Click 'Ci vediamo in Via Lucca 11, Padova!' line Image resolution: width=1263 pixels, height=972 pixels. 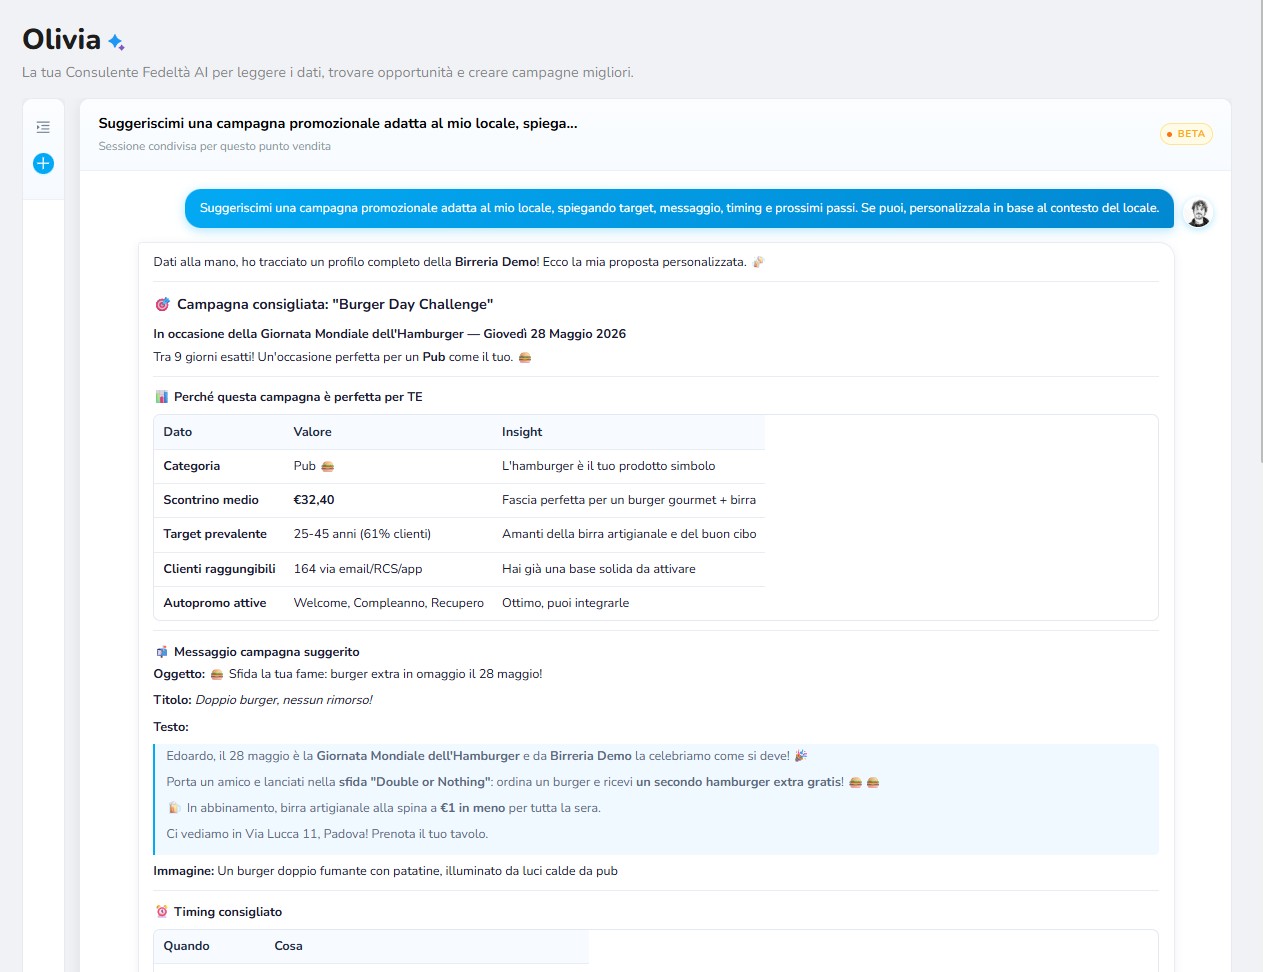[327, 834]
